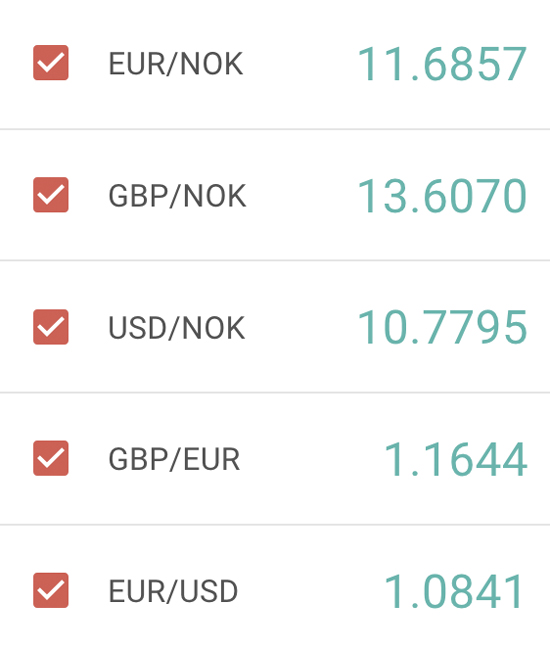Tap the 1.1644 rate value
This screenshot has height=650, width=550.
tap(456, 459)
